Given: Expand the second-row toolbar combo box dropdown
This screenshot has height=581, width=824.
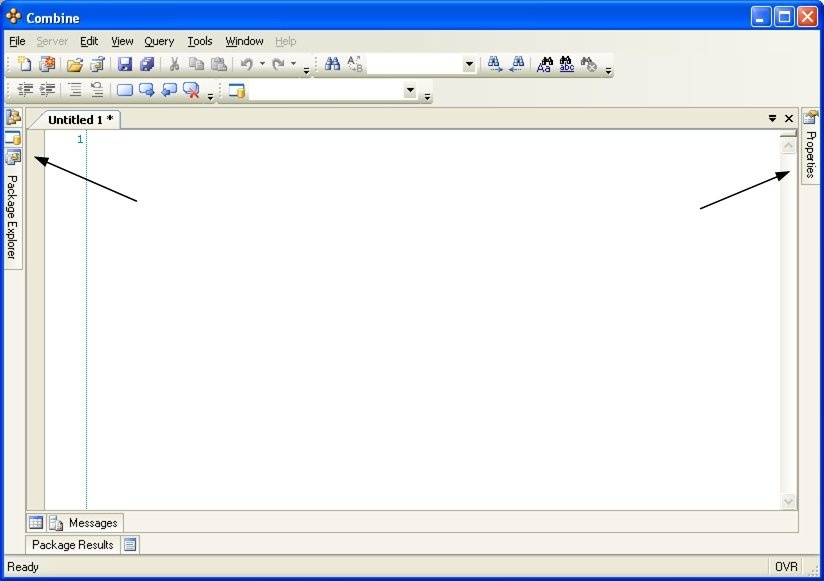Looking at the screenshot, I should coord(409,91).
